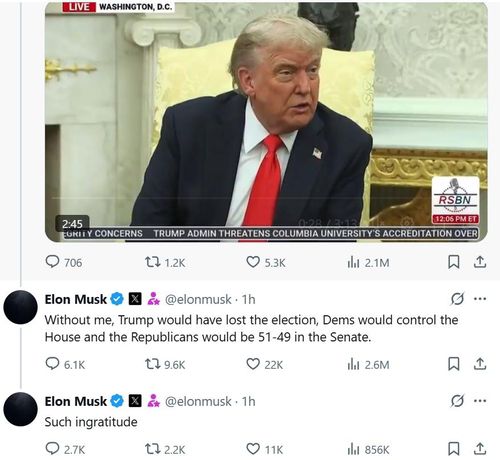Like the 'Such ingratitude' tweet
Screen dimensions: 500x460
(265, 449)
